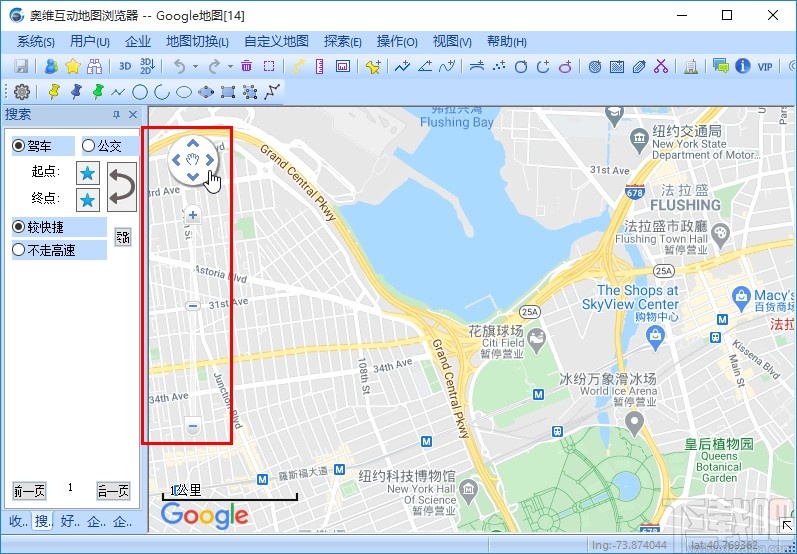This screenshot has height=554, width=797.
Task: Select the green pushpin marker
Action: click(x=98, y=92)
